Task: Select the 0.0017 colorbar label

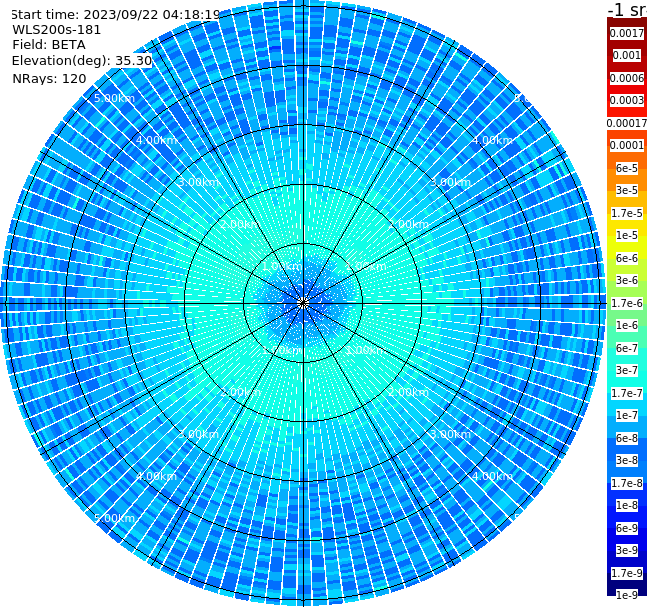Action: pyautogui.click(x=627, y=33)
